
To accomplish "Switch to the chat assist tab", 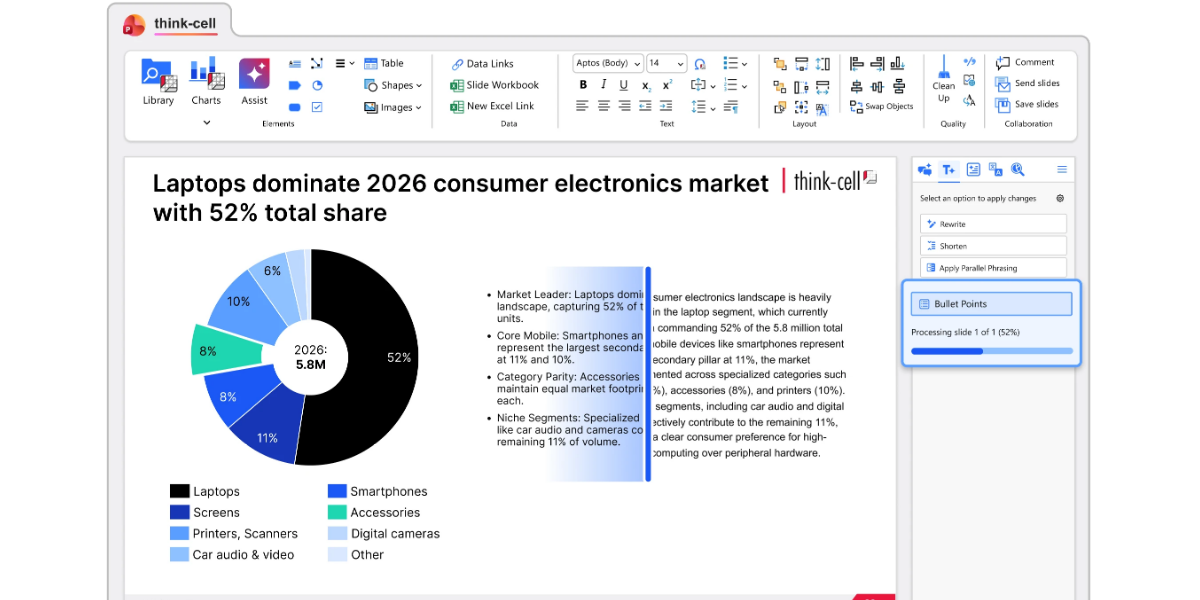I will tap(925, 169).
